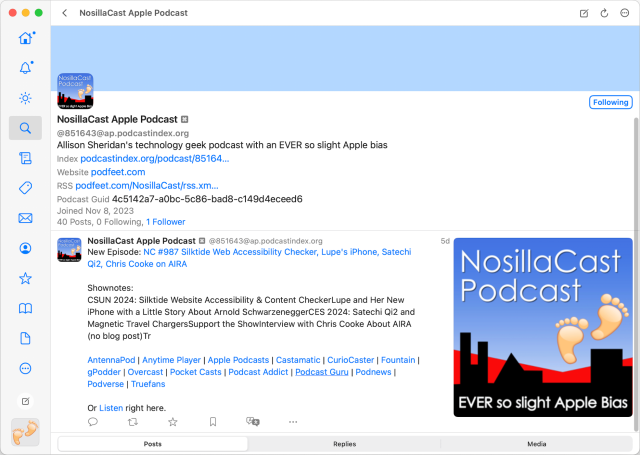Open Notifications bell in sidebar

point(25,68)
